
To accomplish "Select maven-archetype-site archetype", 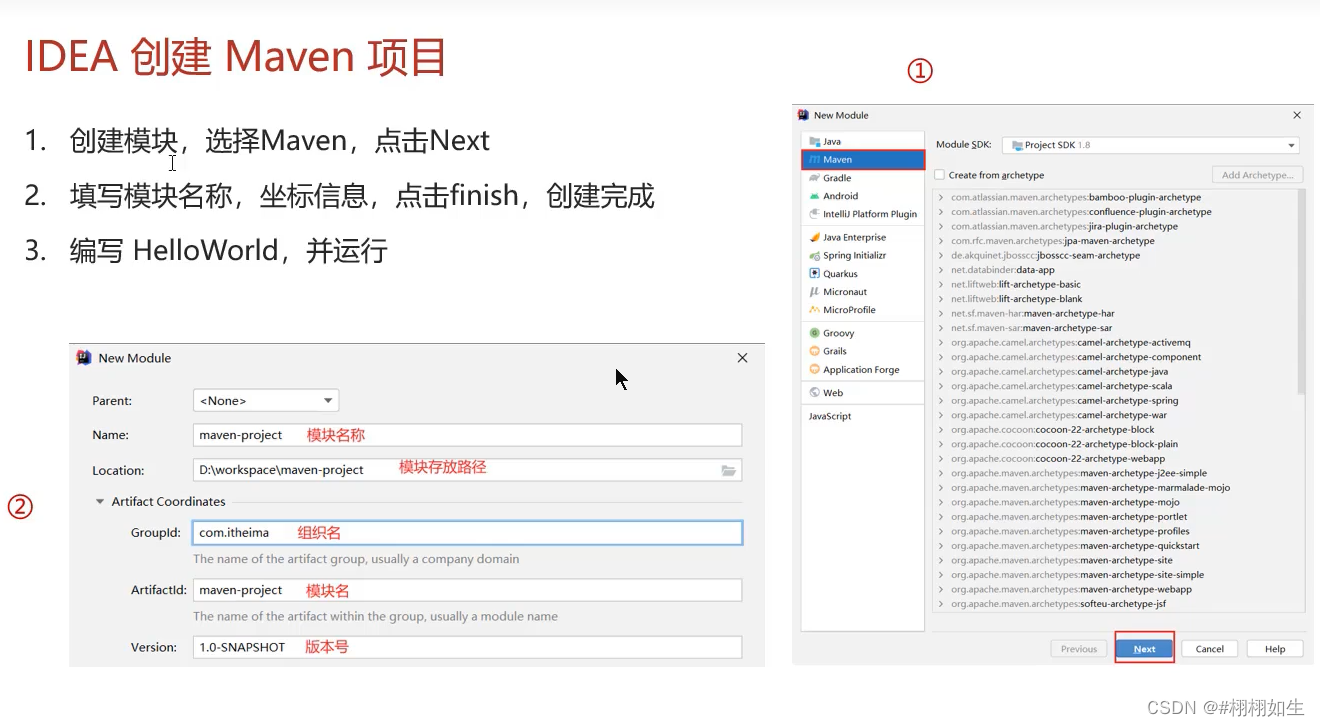I will click(1061, 560).
